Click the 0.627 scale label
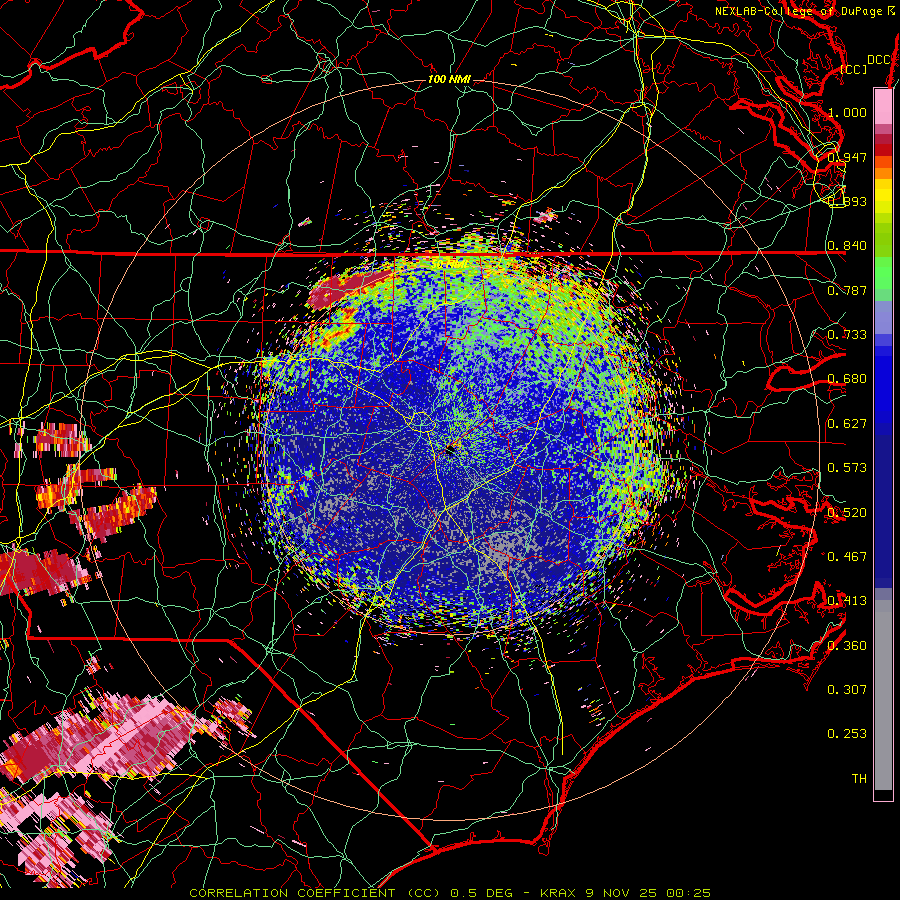This screenshot has width=900, height=900. point(847,424)
